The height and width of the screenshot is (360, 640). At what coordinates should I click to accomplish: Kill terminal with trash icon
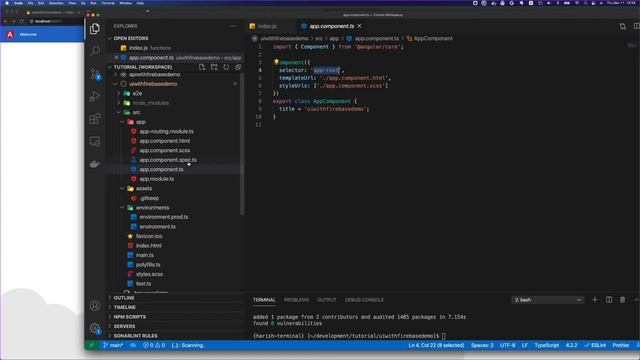pyautogui.click(x=622, y=300)
